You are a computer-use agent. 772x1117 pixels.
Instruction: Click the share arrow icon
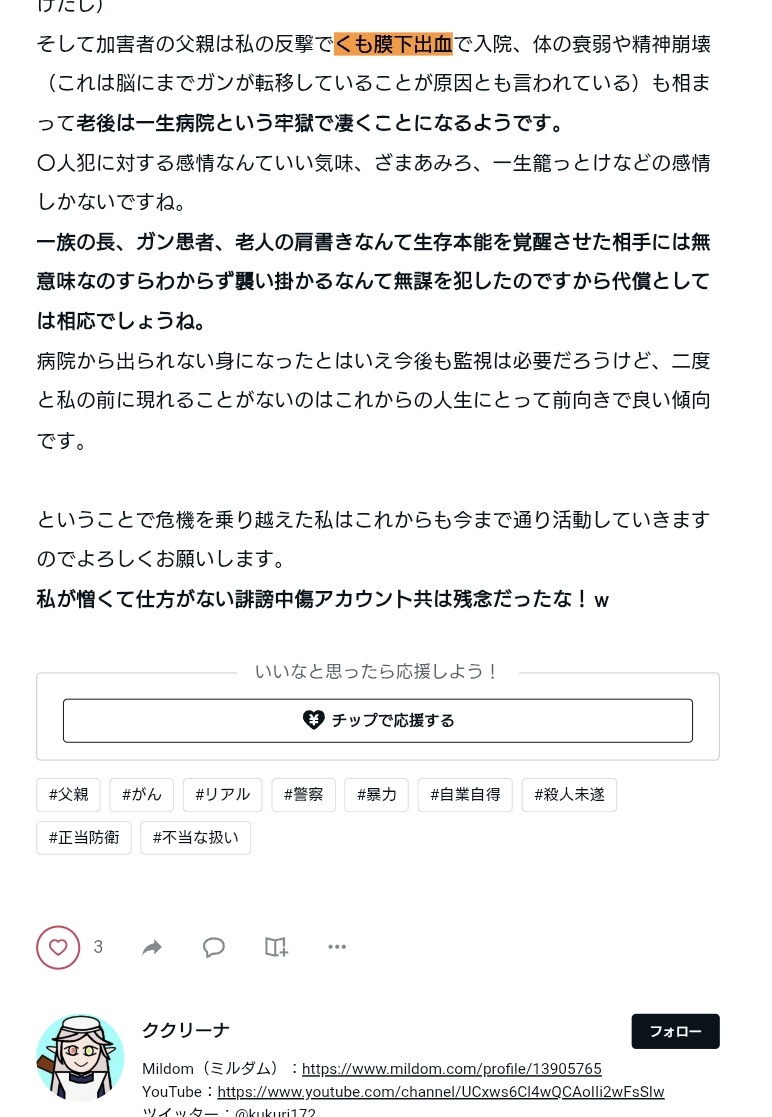click(152, 947)
